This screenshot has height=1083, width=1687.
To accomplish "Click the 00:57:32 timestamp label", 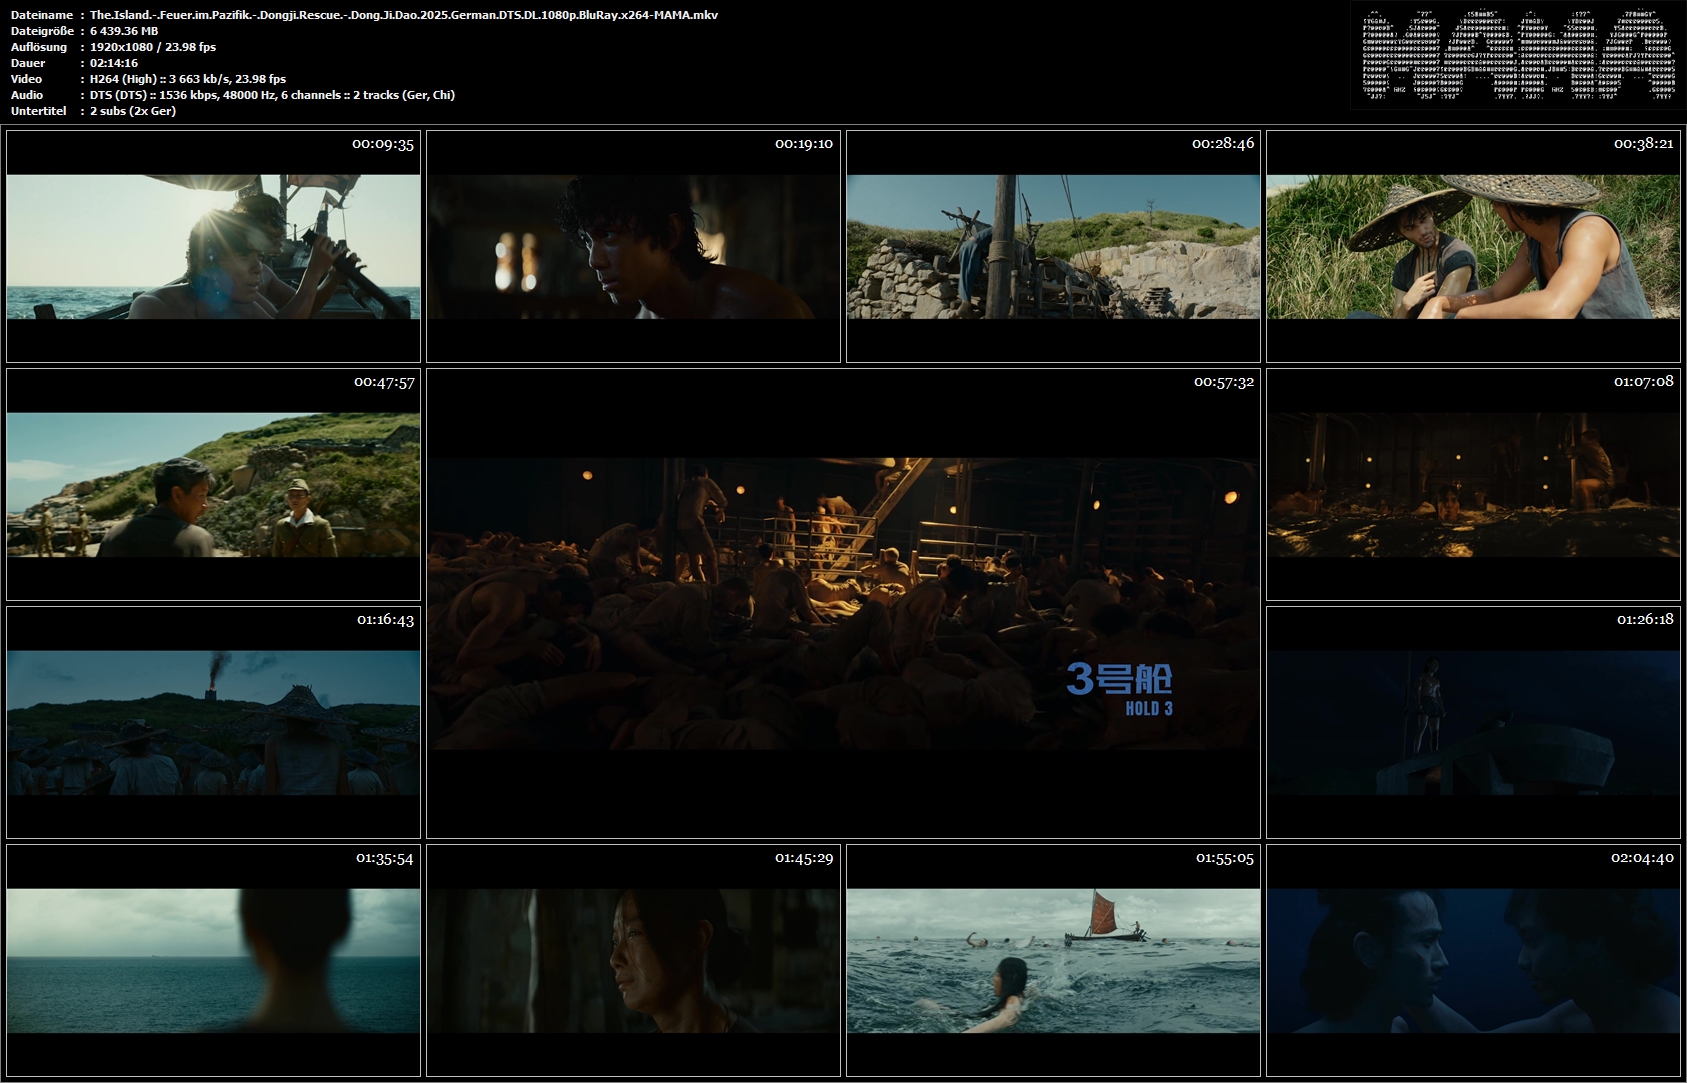I will pos(1224,382).
